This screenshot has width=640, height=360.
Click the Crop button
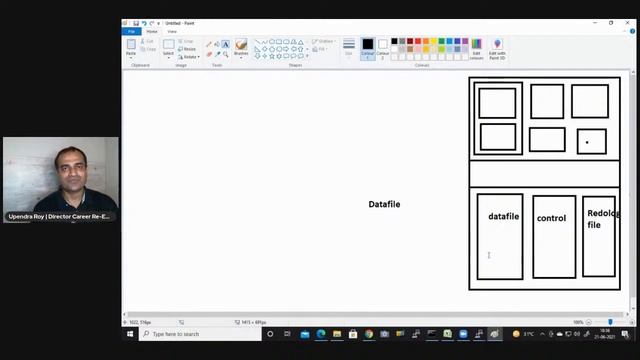pos(186,41)
